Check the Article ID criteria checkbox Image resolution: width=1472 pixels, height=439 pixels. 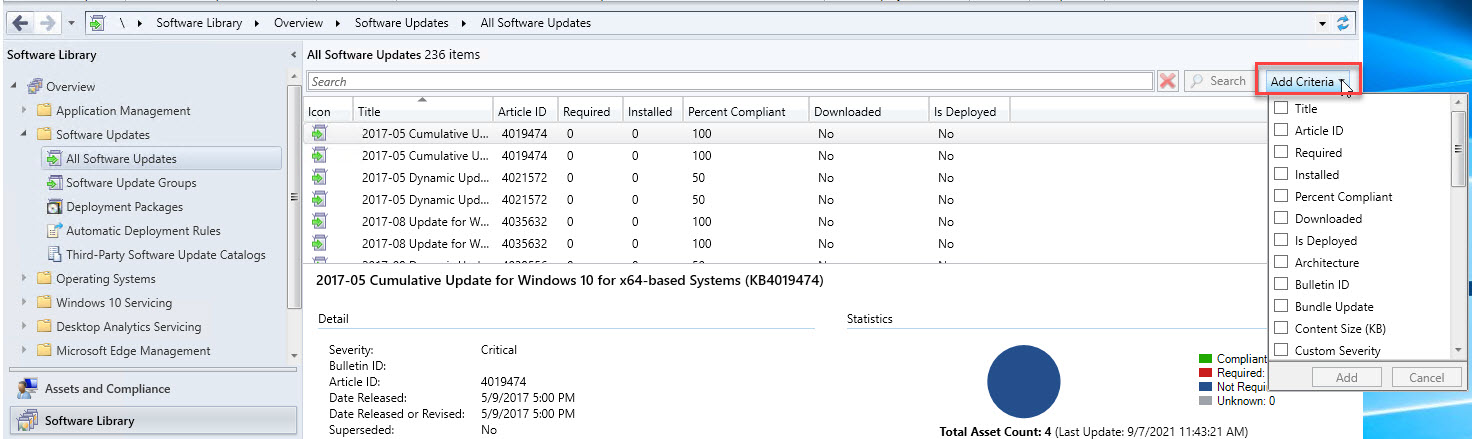tap(1281, 131)
